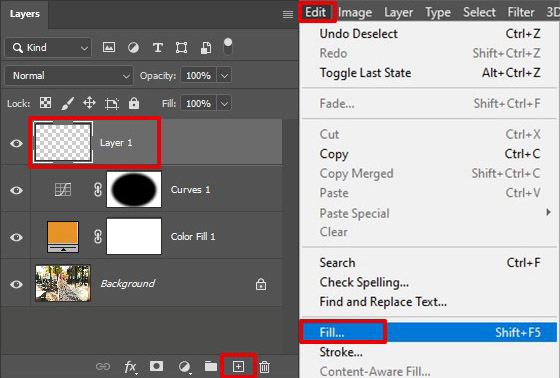Expand the Opacity slider dropdown arrow

(224, 75)
